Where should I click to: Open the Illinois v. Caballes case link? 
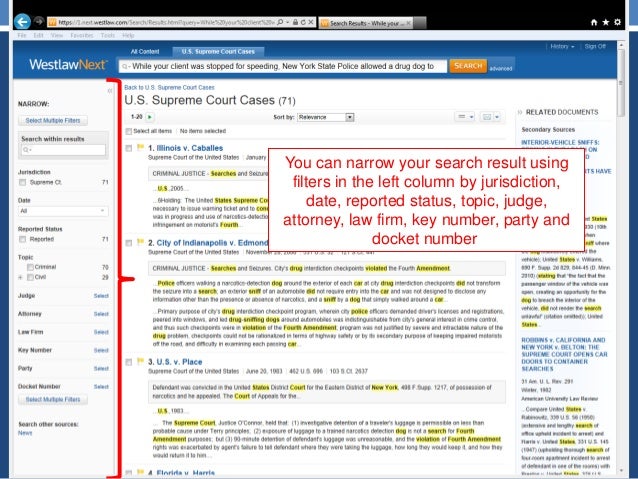click(190, 148)
